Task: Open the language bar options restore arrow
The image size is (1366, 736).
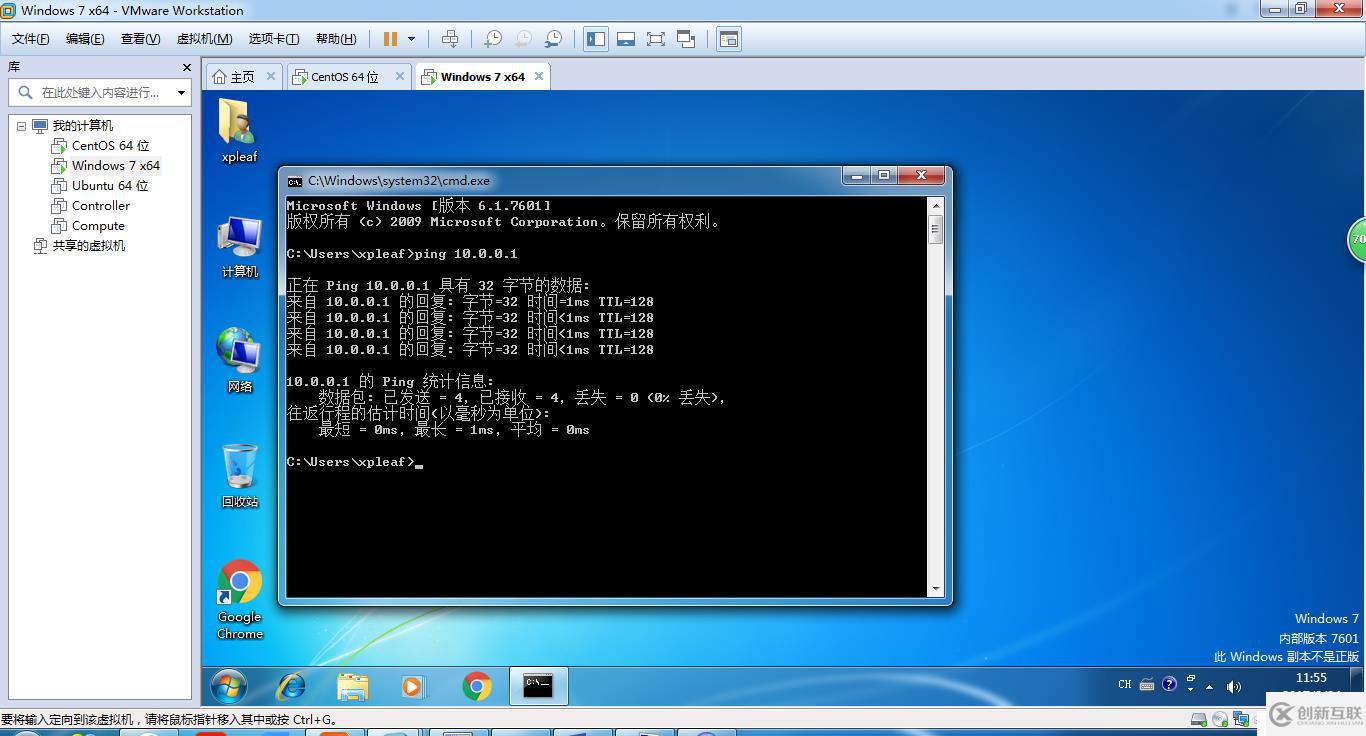Action: (1190, 679)
